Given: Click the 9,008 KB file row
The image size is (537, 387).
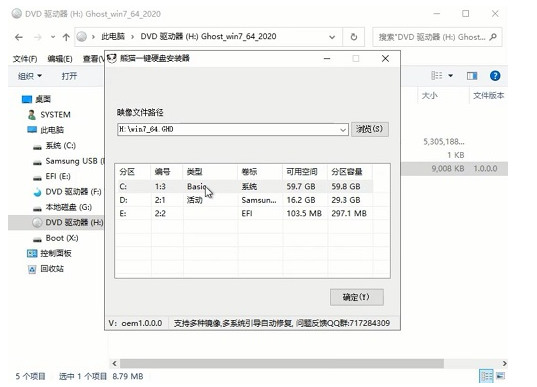Looking at the screenshot, I should tap(454, 168).
